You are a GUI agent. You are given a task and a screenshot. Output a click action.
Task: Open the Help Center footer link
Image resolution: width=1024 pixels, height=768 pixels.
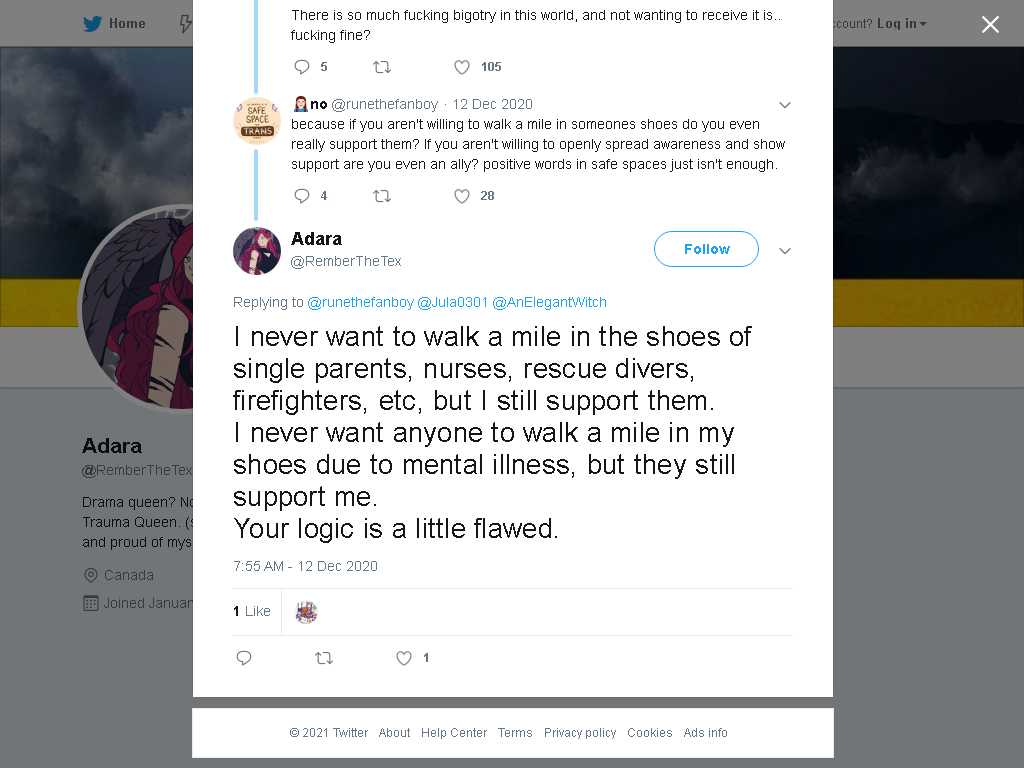(x=454, y=733)
